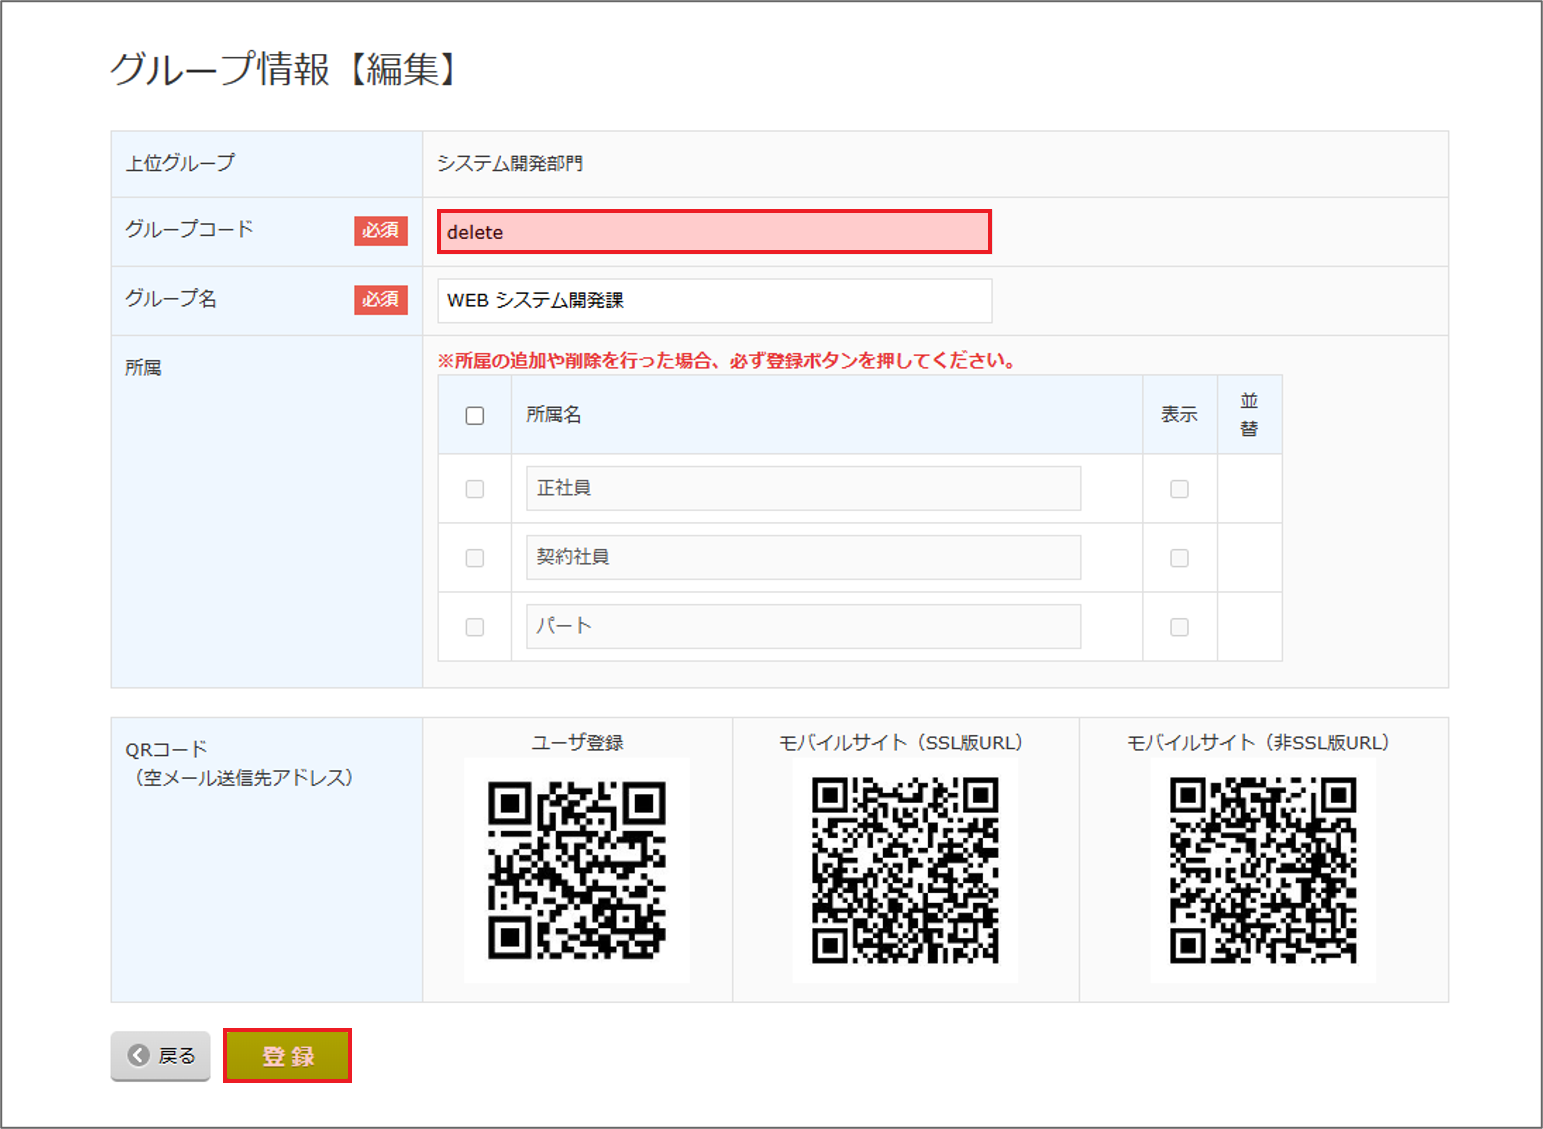Click the 表示 column header

1179,415
